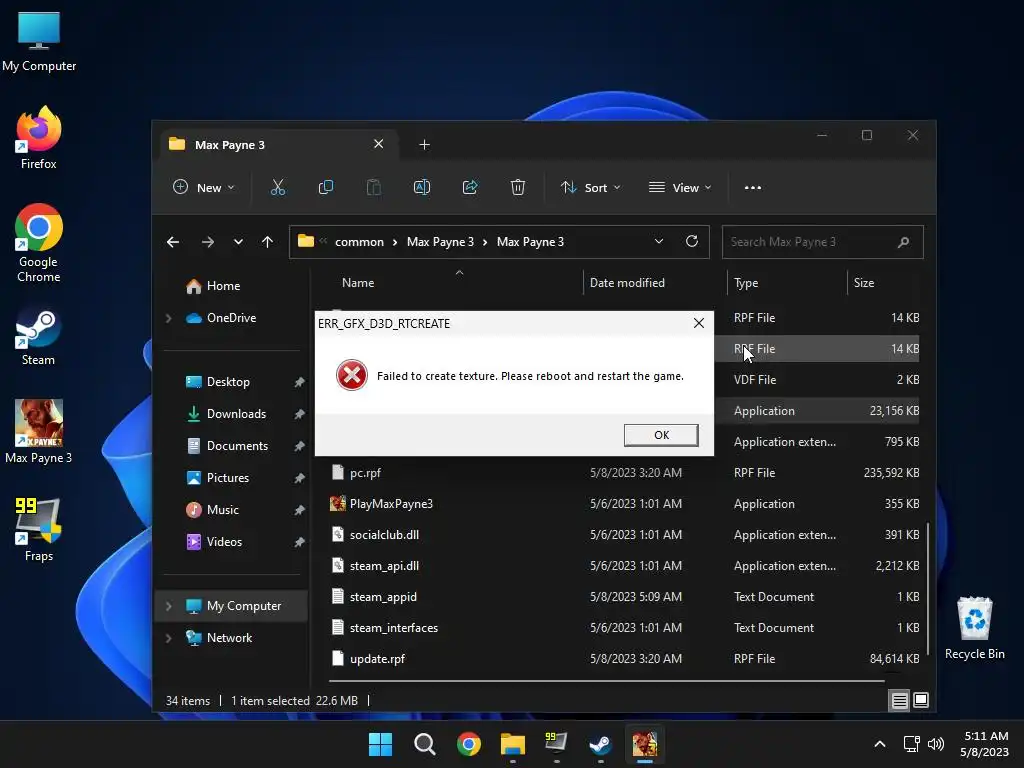The height and width of the screenshot is (768, 1024).
Task: Sort by the Name column header
Action: (x=358, y=283)
